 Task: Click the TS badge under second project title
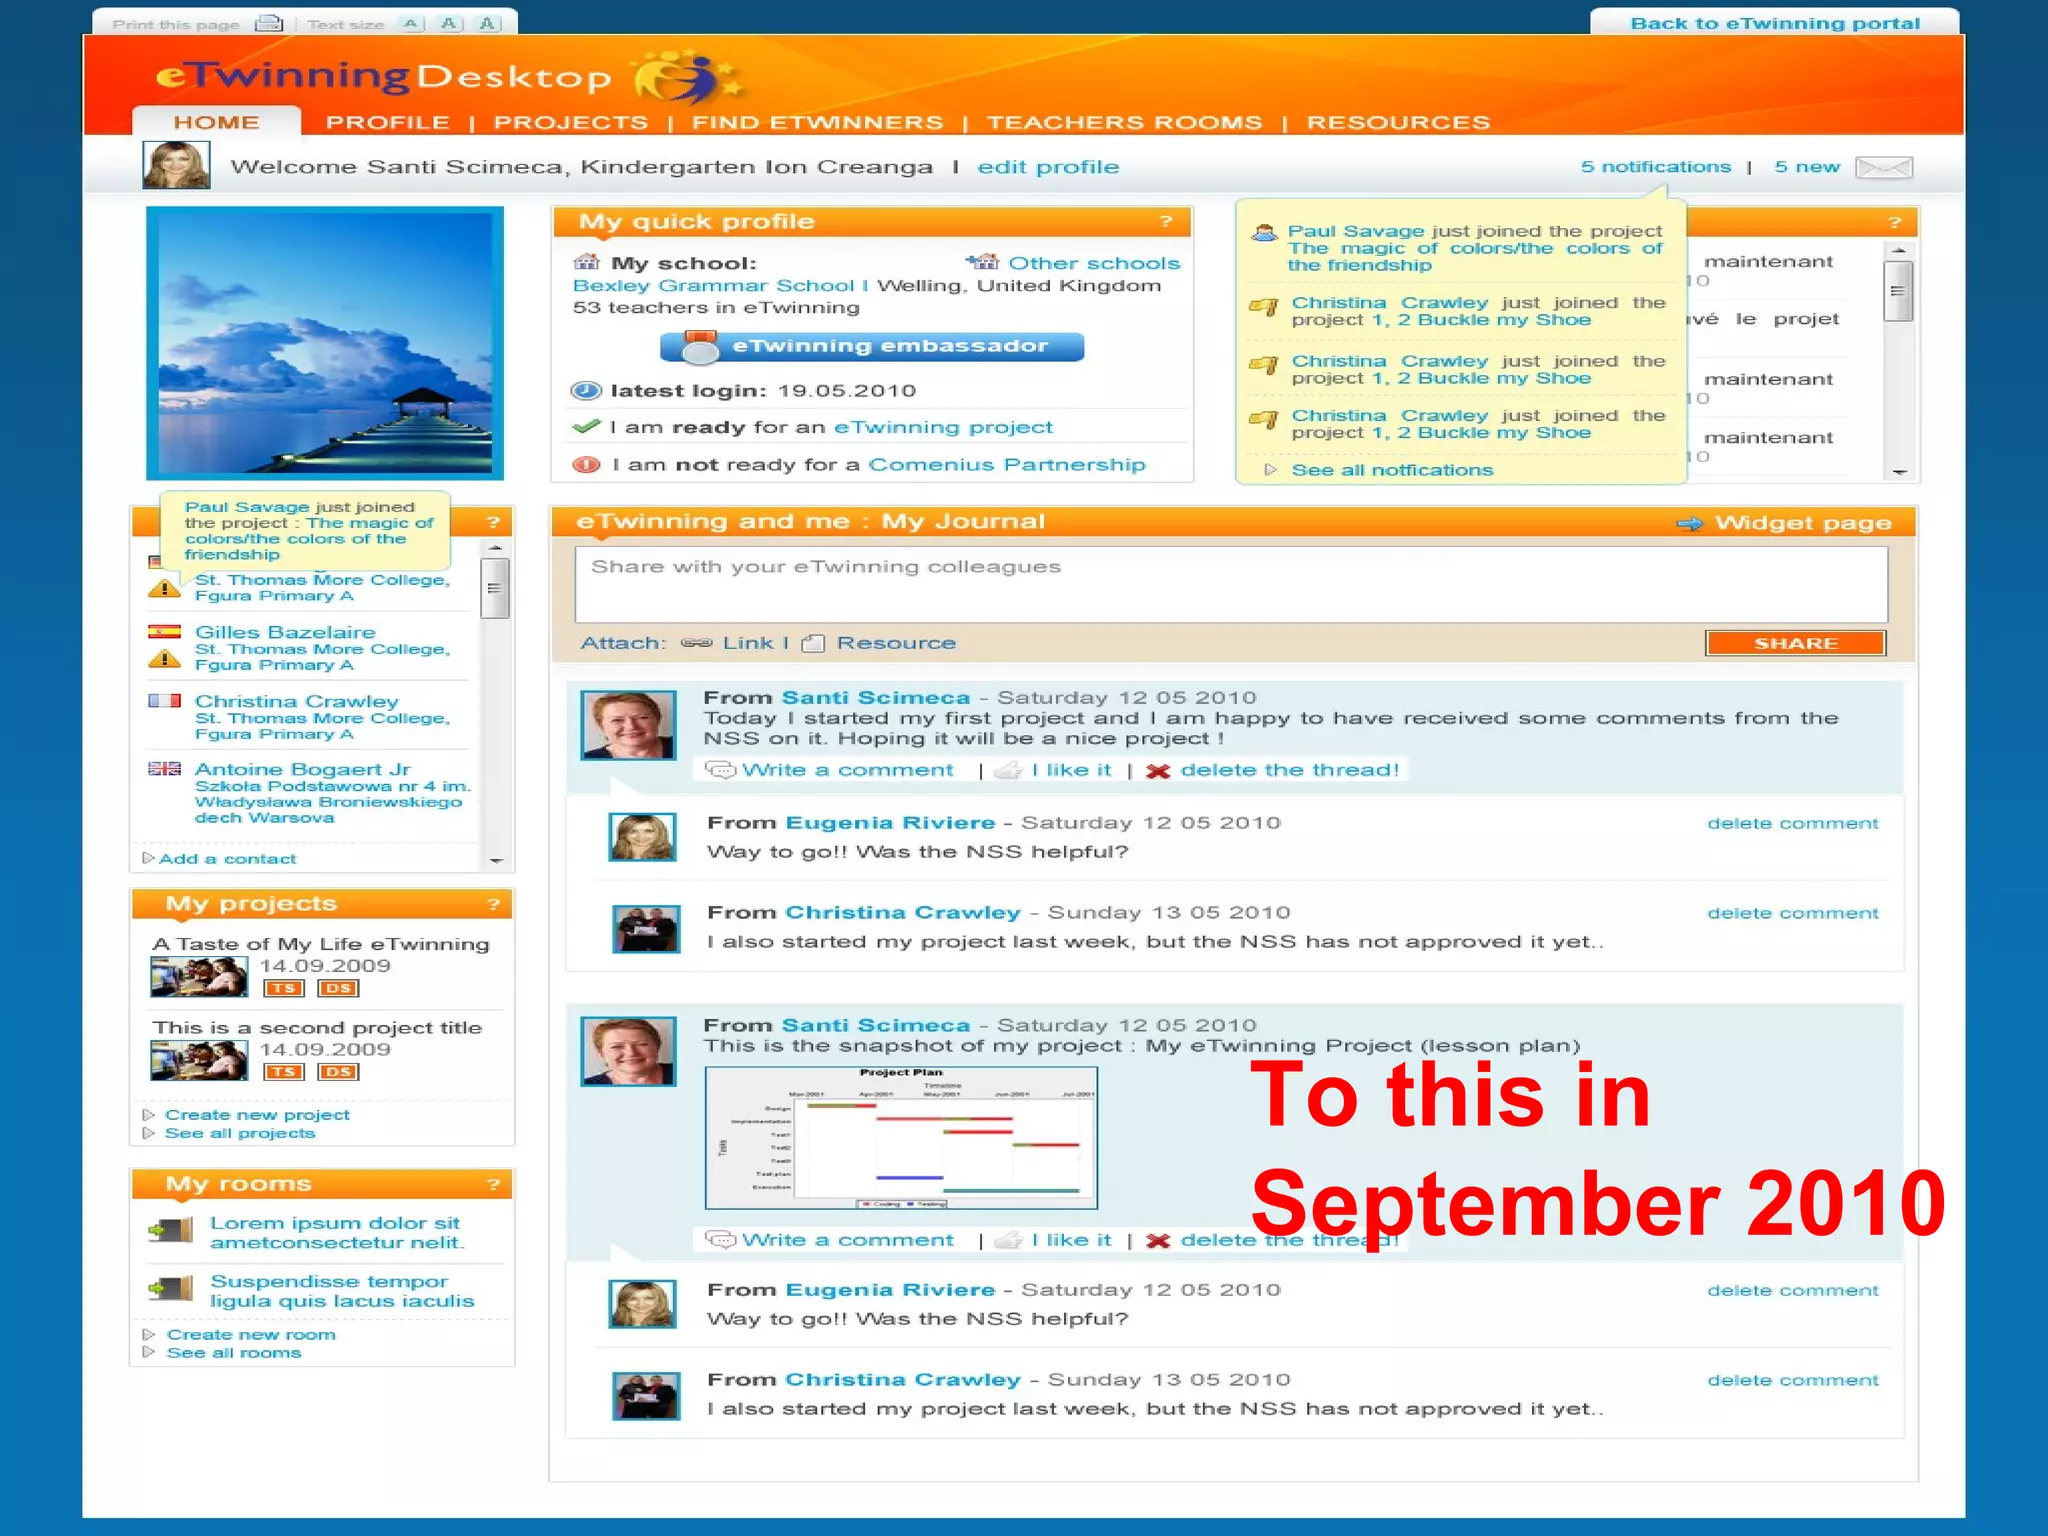(x=283, y=1072)
